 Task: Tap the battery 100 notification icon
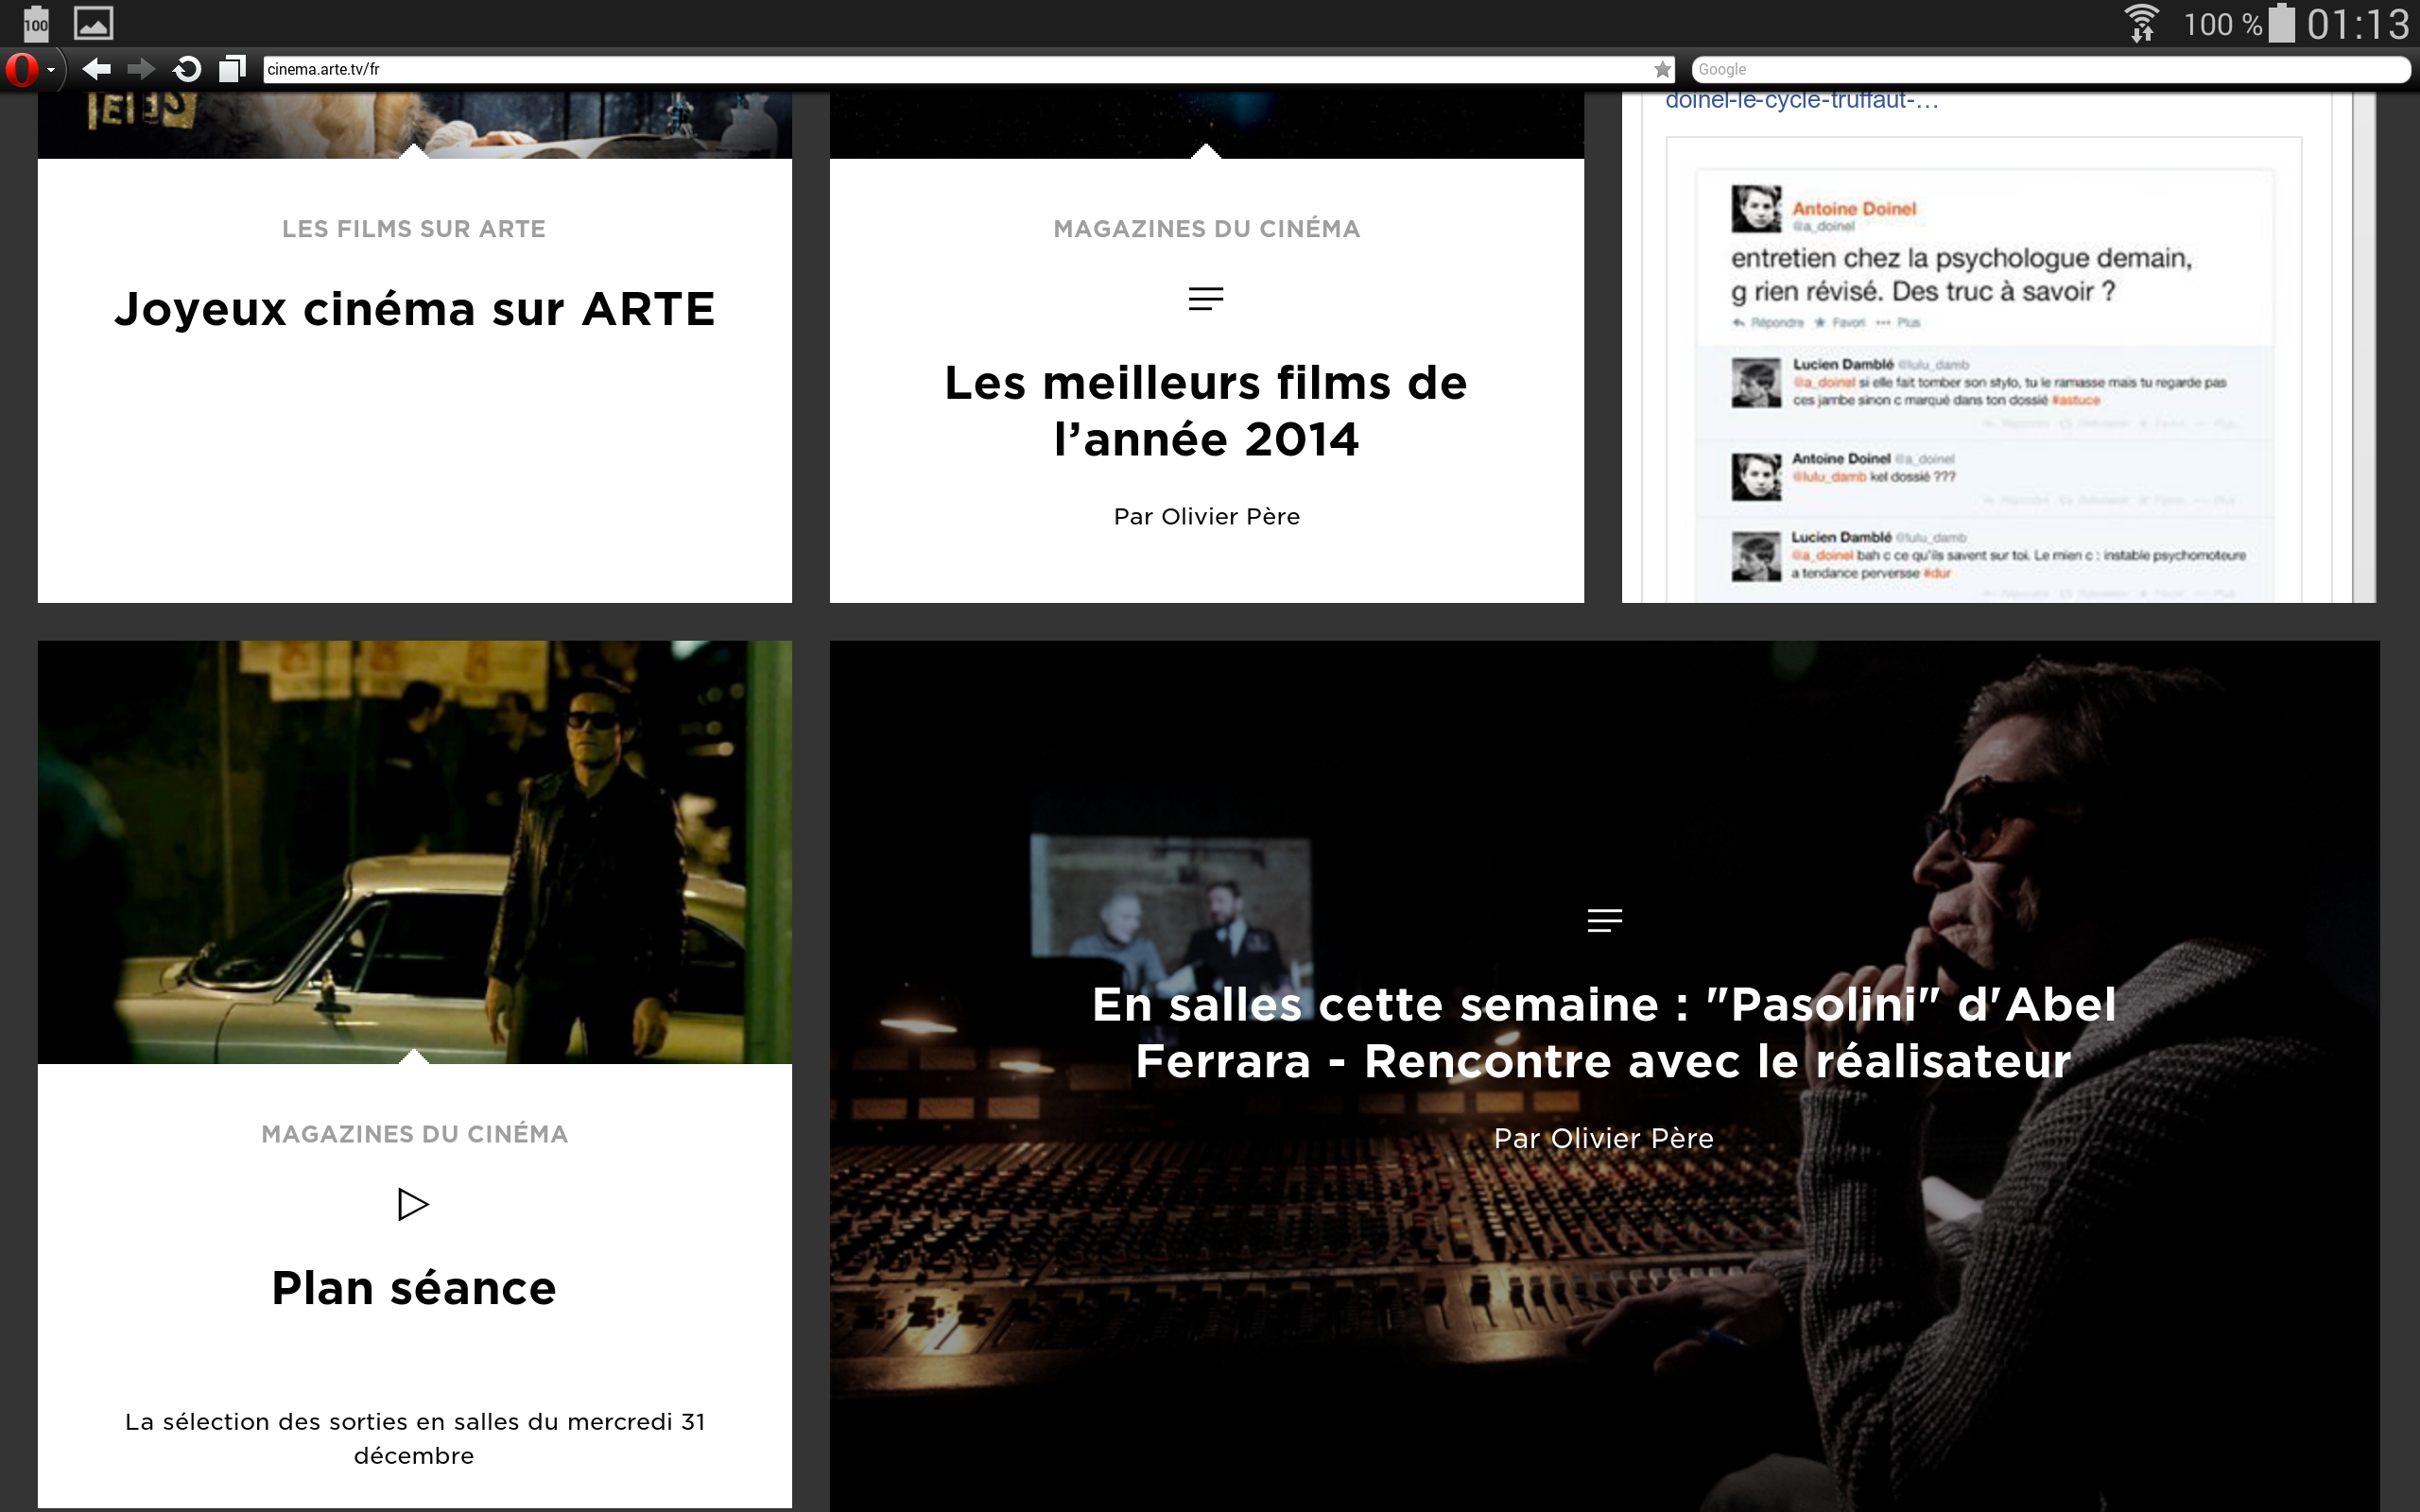(36, 23)
